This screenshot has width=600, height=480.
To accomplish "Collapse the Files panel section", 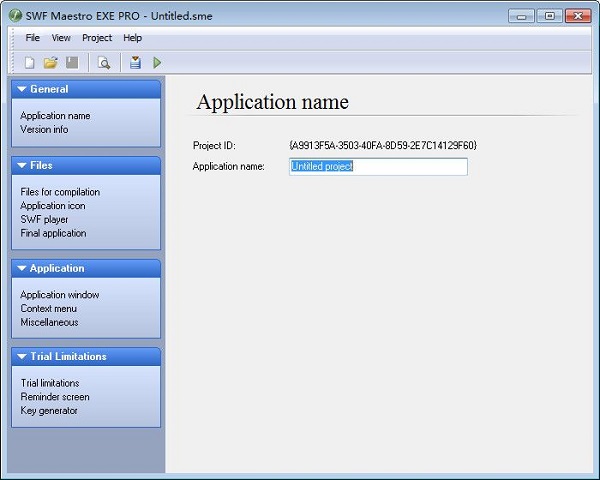I will pos(22,165).
